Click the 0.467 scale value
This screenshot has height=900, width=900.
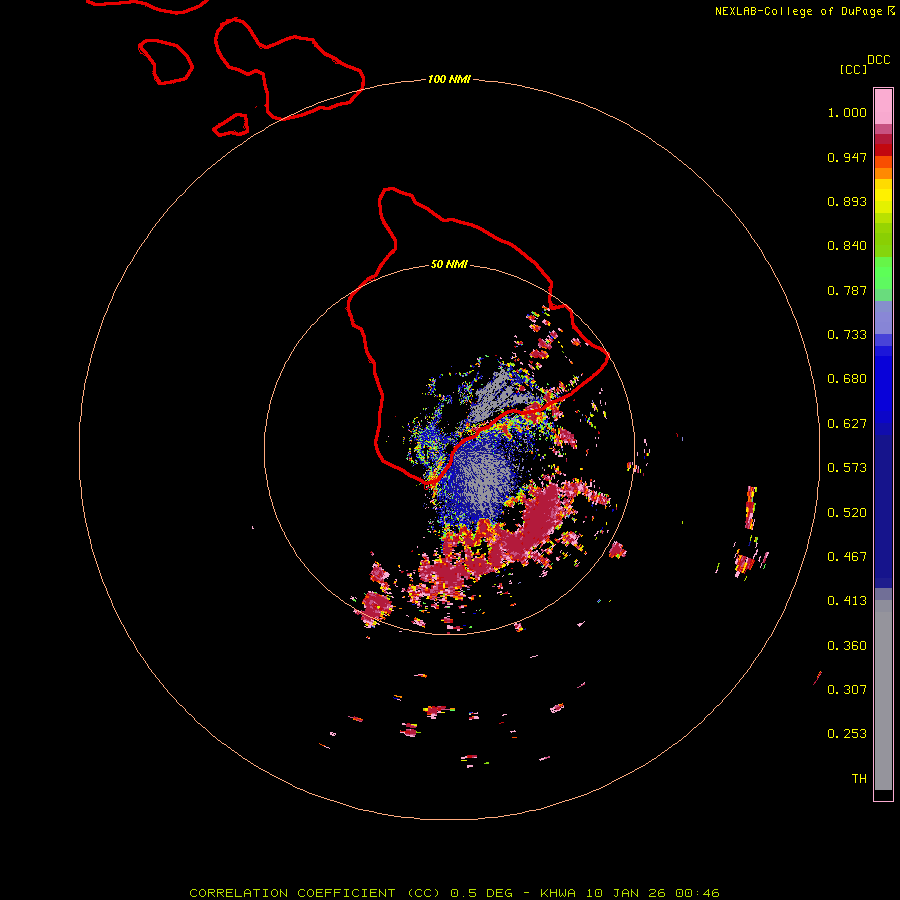(847, 557)
